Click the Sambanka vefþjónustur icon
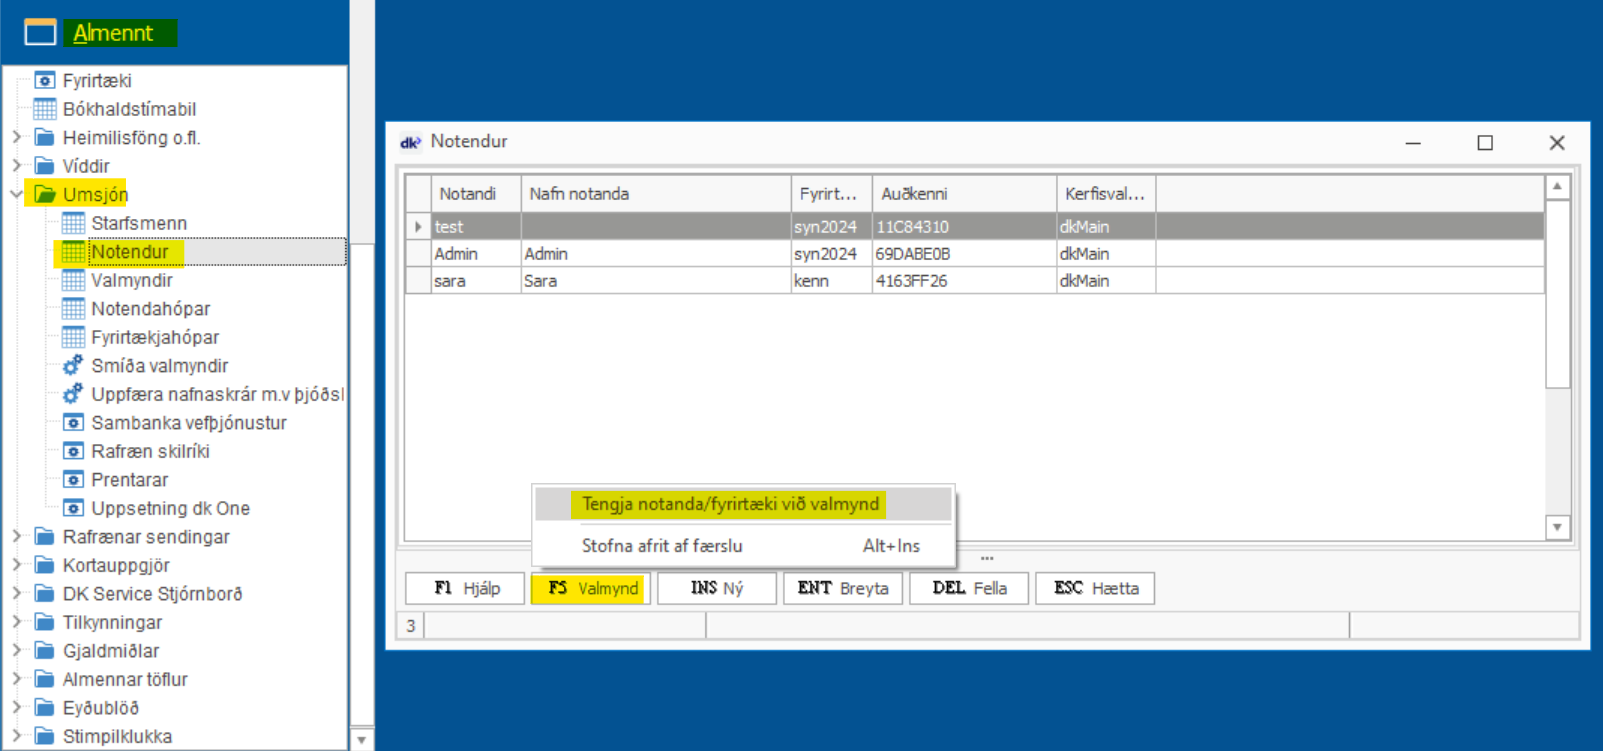Screen dimensions: 1603x751 (73, 423)
